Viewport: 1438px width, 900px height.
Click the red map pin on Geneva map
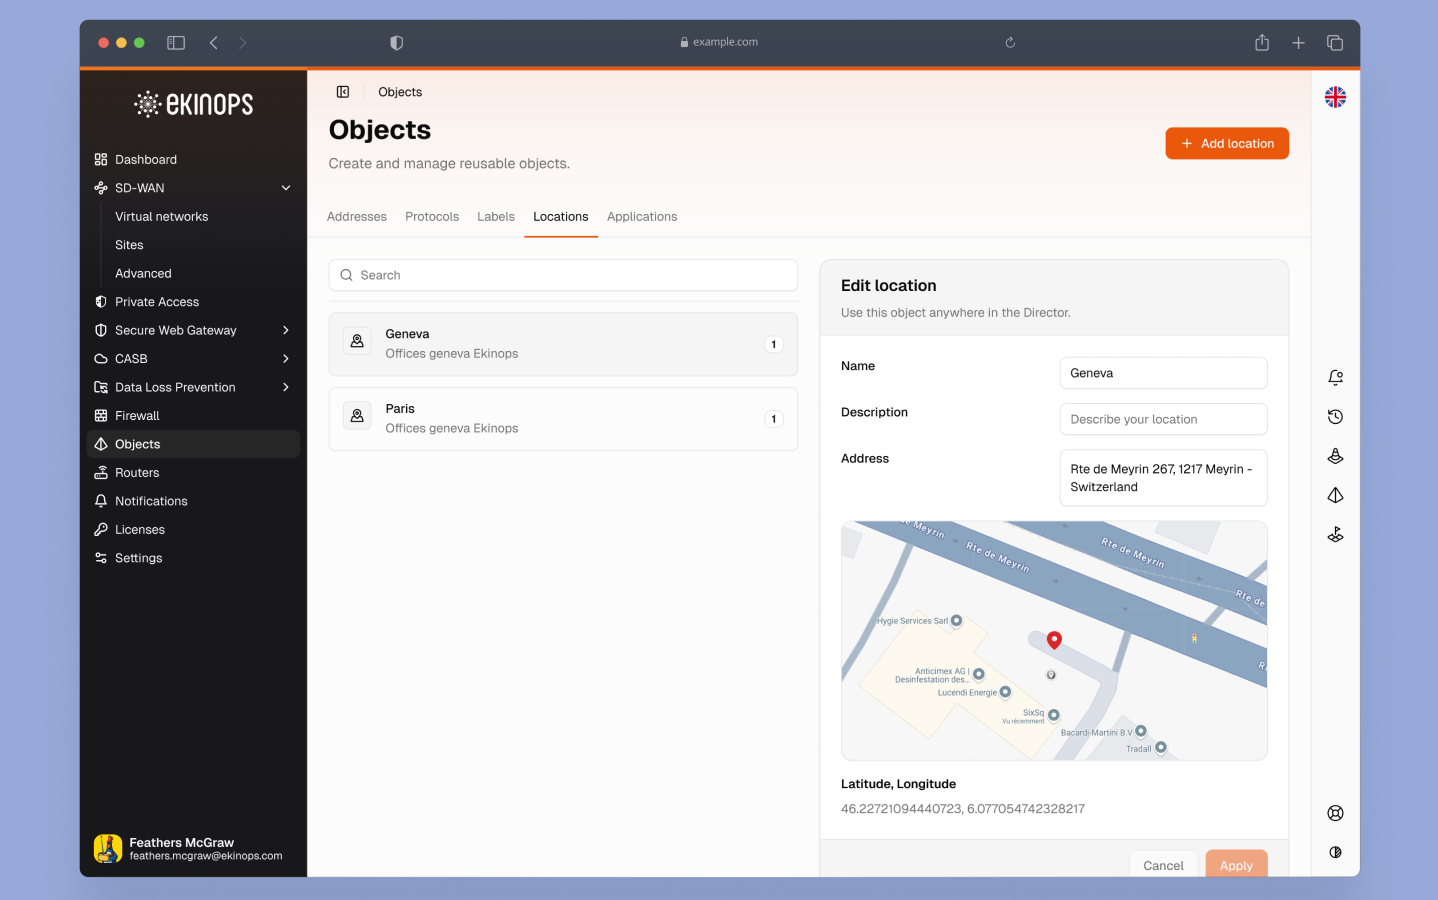tap(1054, 639)
